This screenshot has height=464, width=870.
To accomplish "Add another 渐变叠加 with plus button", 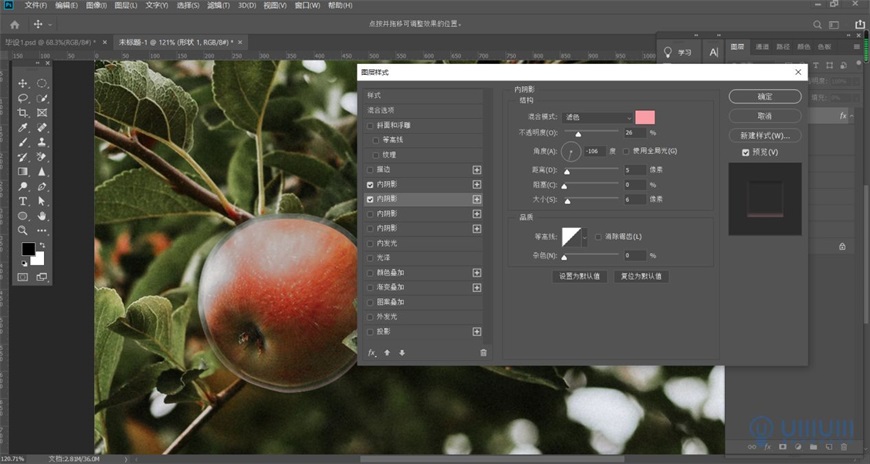I will (x=477, y=288).
